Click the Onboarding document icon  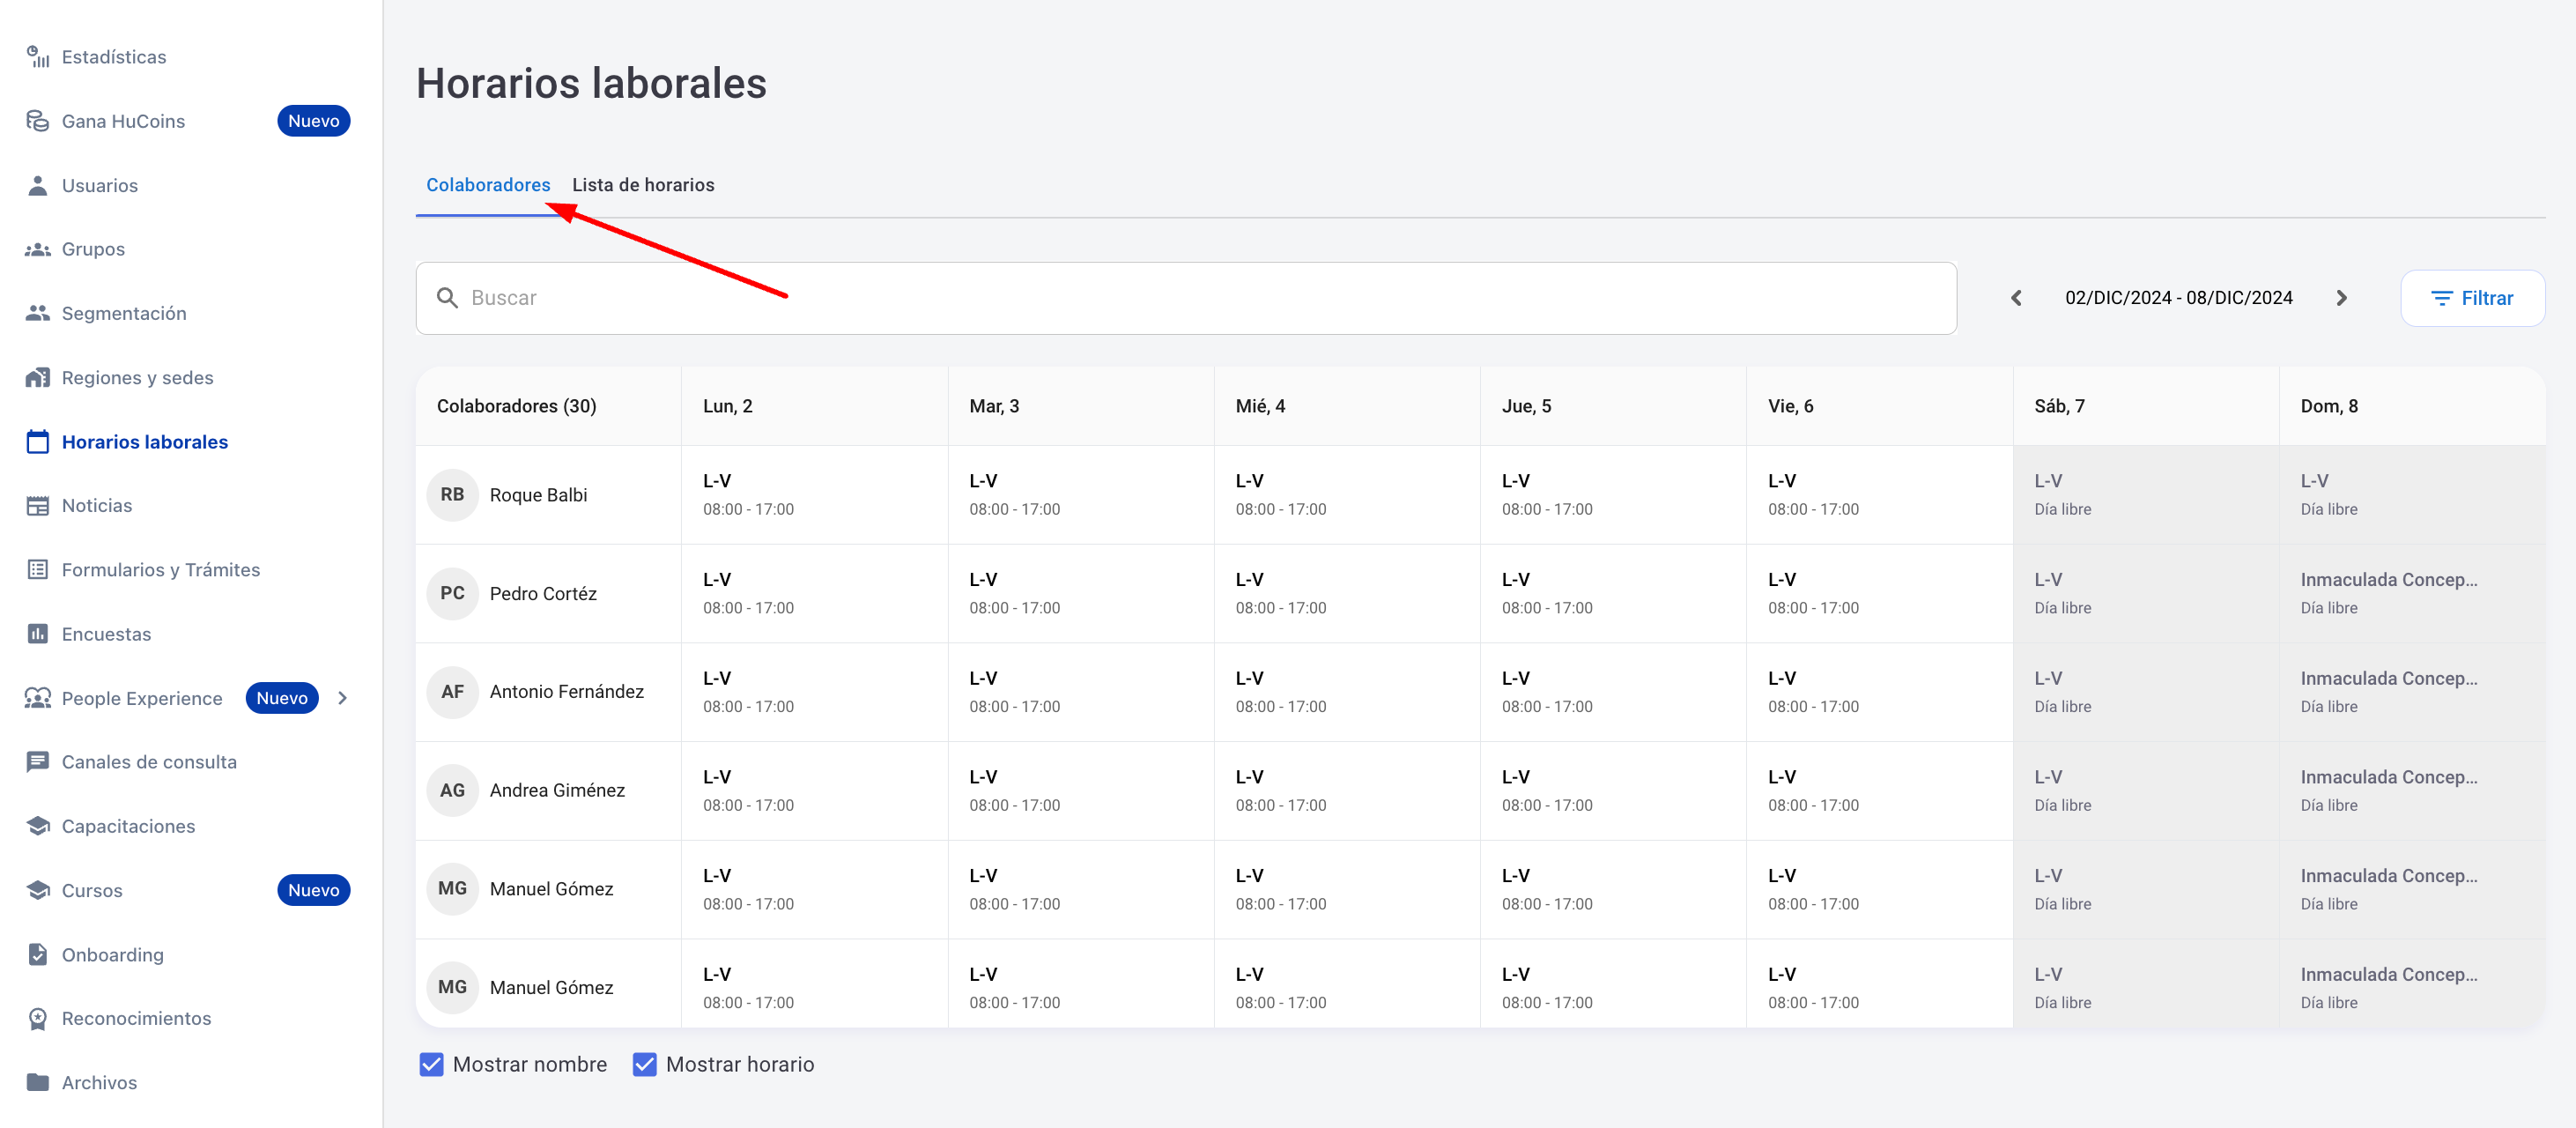pyautogui.click(x=38, y=954)
